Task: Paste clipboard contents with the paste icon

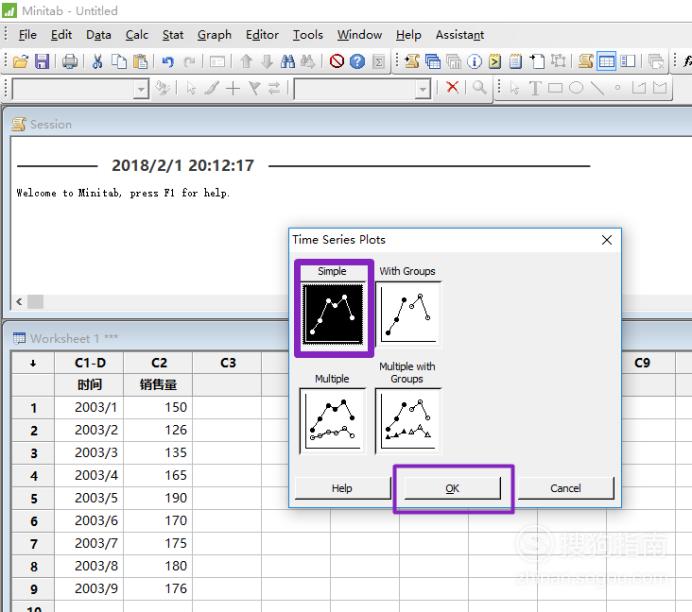Action: (x=140, y=61)
